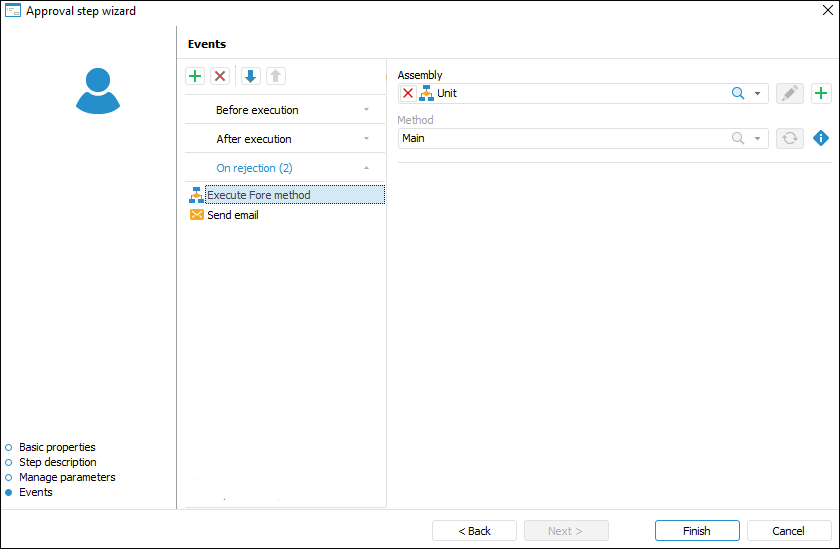Go to Basic properties step
The image size is (840, 549).
57,447
